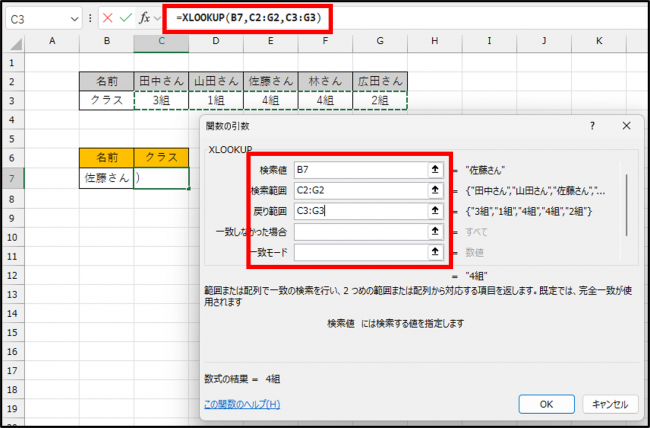Select column K header
This screenshot has height=428, width=650.
point(599,41)
